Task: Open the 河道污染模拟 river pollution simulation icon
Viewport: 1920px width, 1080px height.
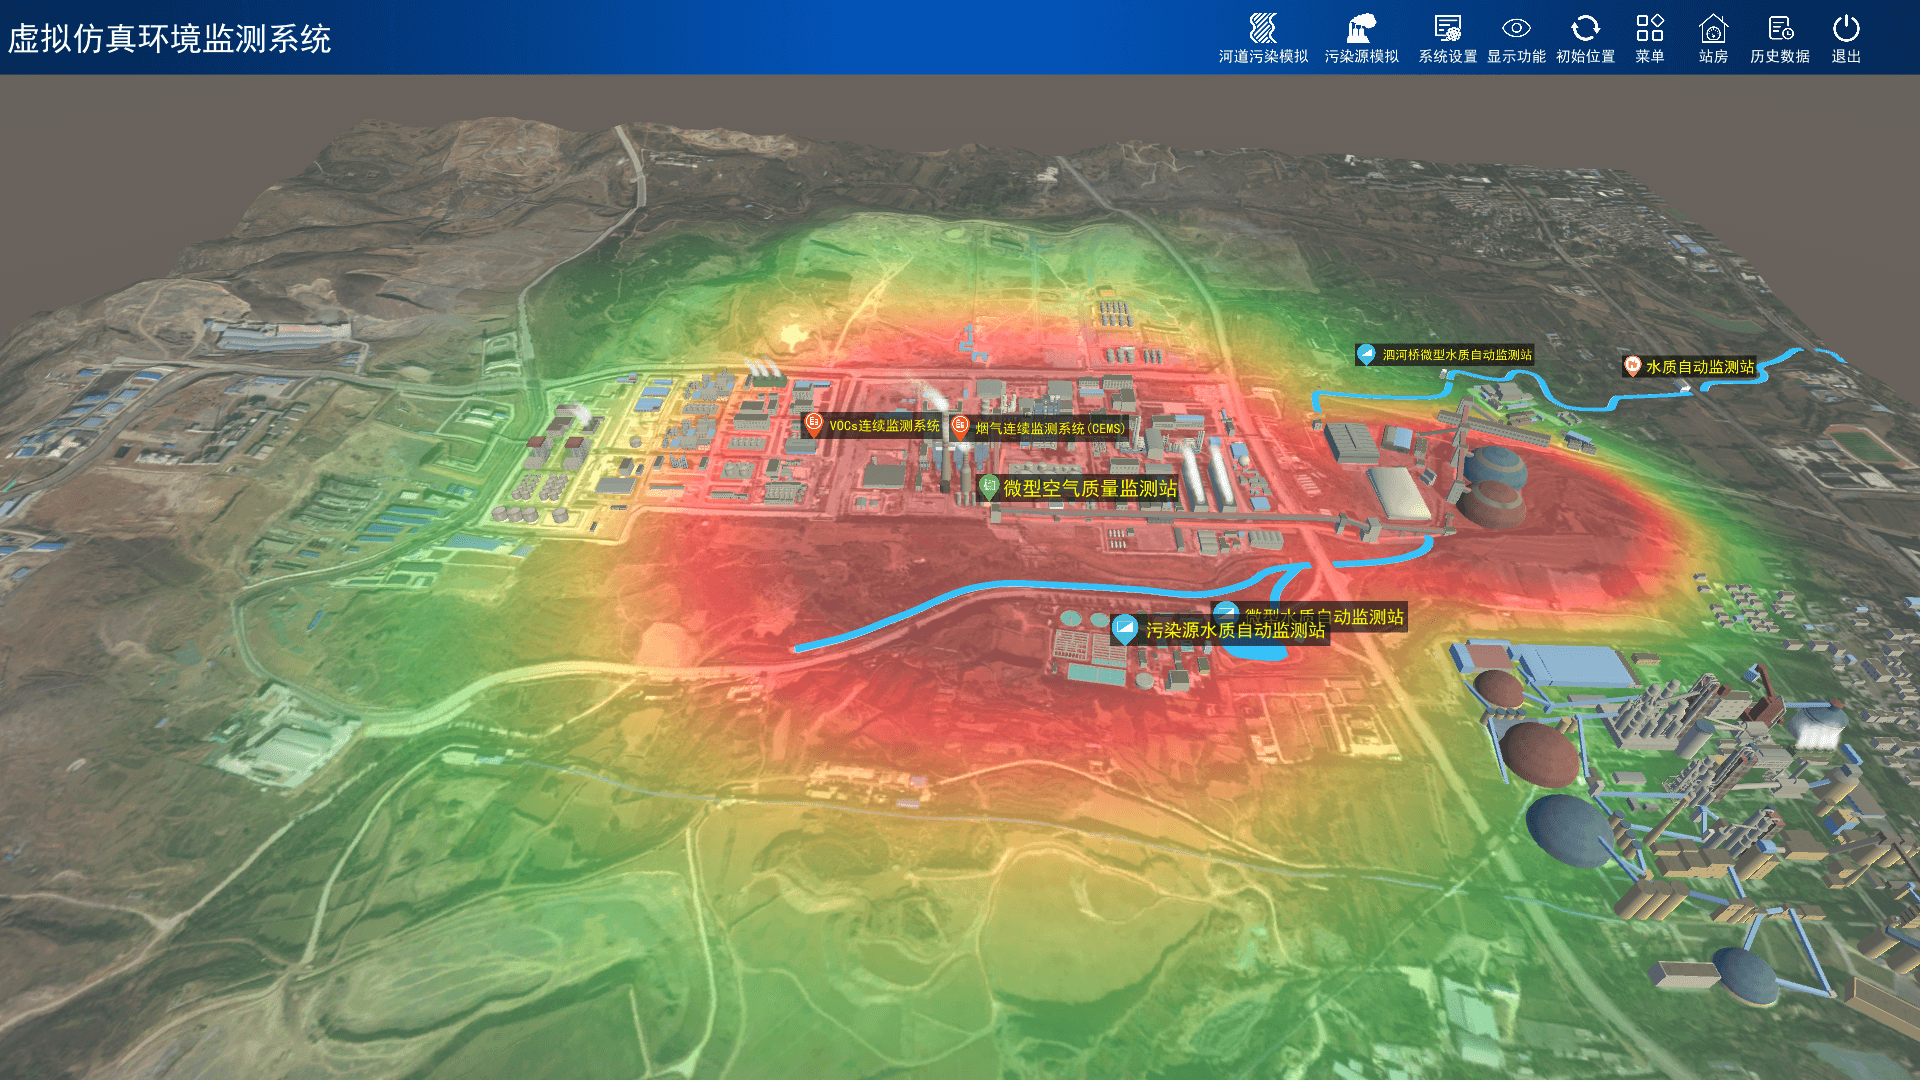Action: [1263, 29]
